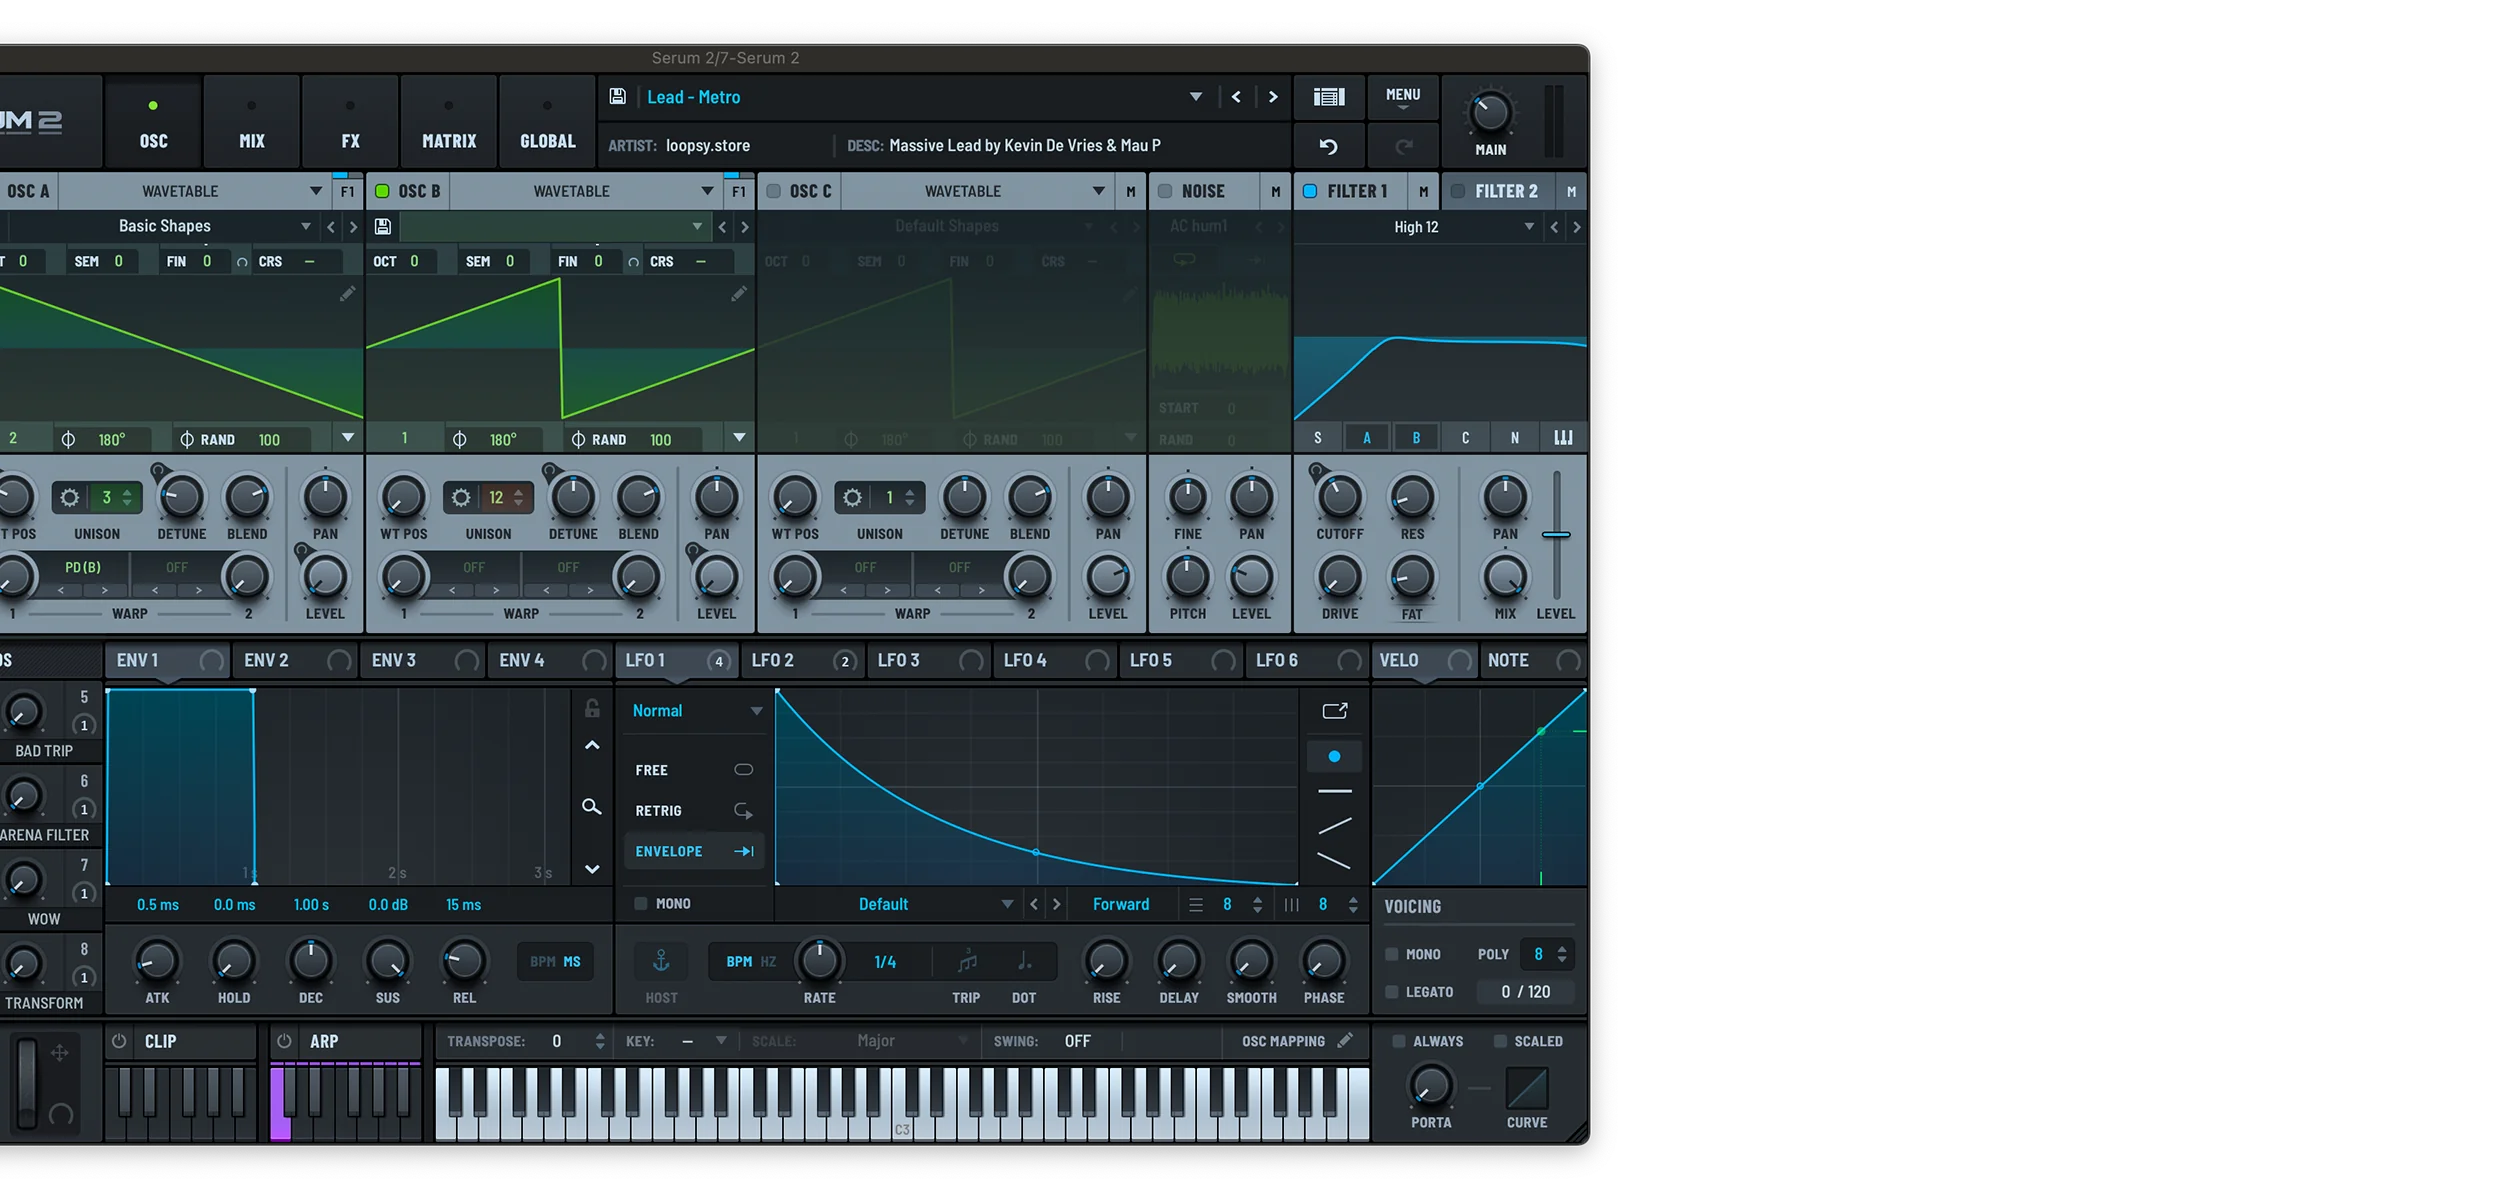
Task: Check the LFO MONO checkbox
Action: click(641, 903)
